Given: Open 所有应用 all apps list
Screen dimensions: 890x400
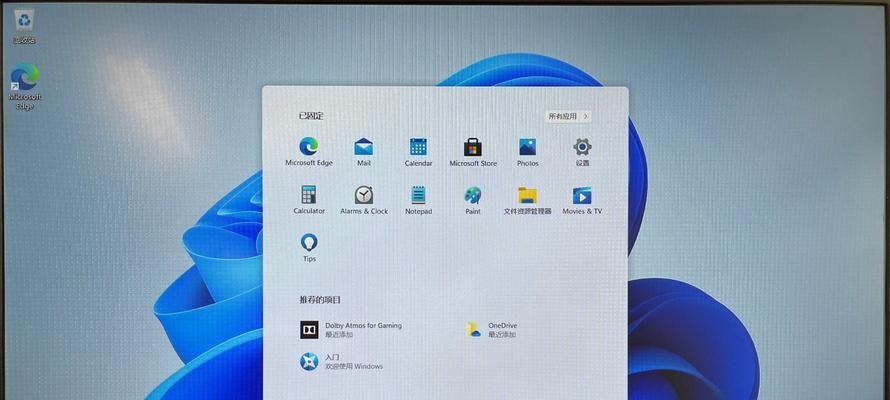Looking at the screenshot, I should click(x=568, y=116).
